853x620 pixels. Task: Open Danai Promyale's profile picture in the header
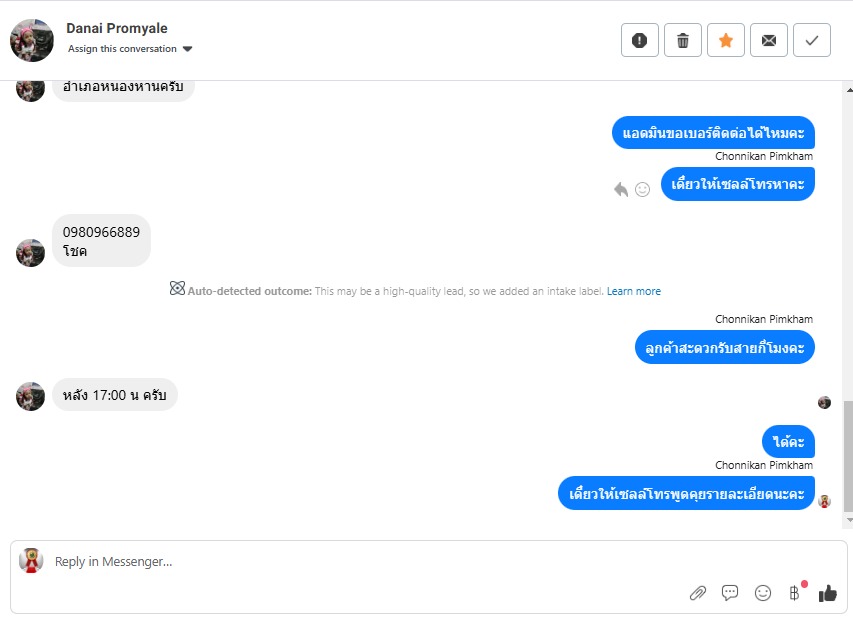pos(32,40)
